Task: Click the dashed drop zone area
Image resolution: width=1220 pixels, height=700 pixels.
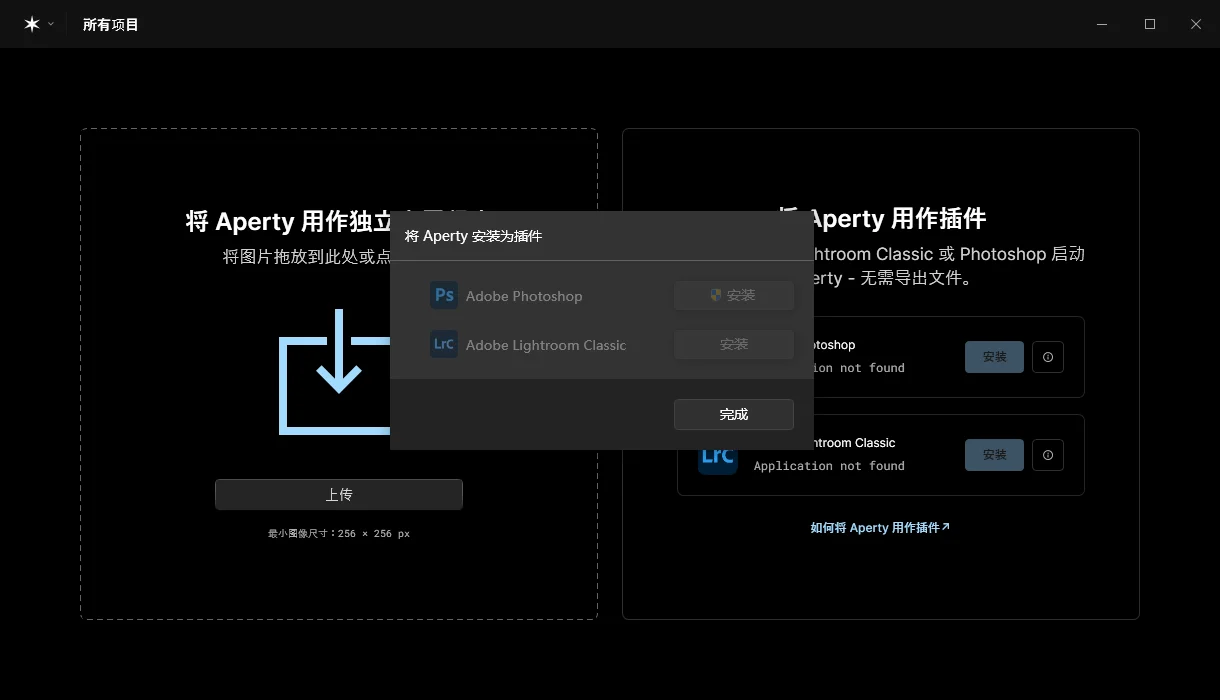Action: pos(339,374)
